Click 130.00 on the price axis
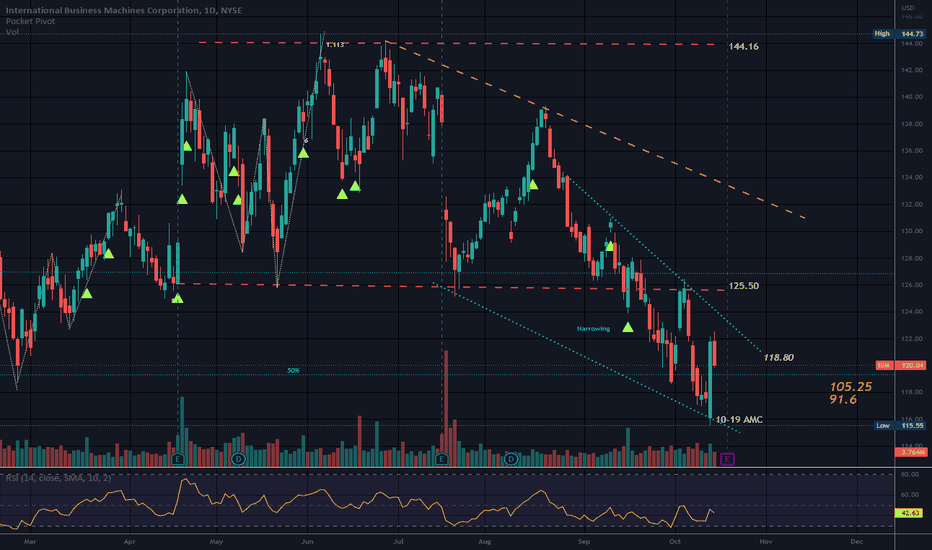 coord(911,231)
